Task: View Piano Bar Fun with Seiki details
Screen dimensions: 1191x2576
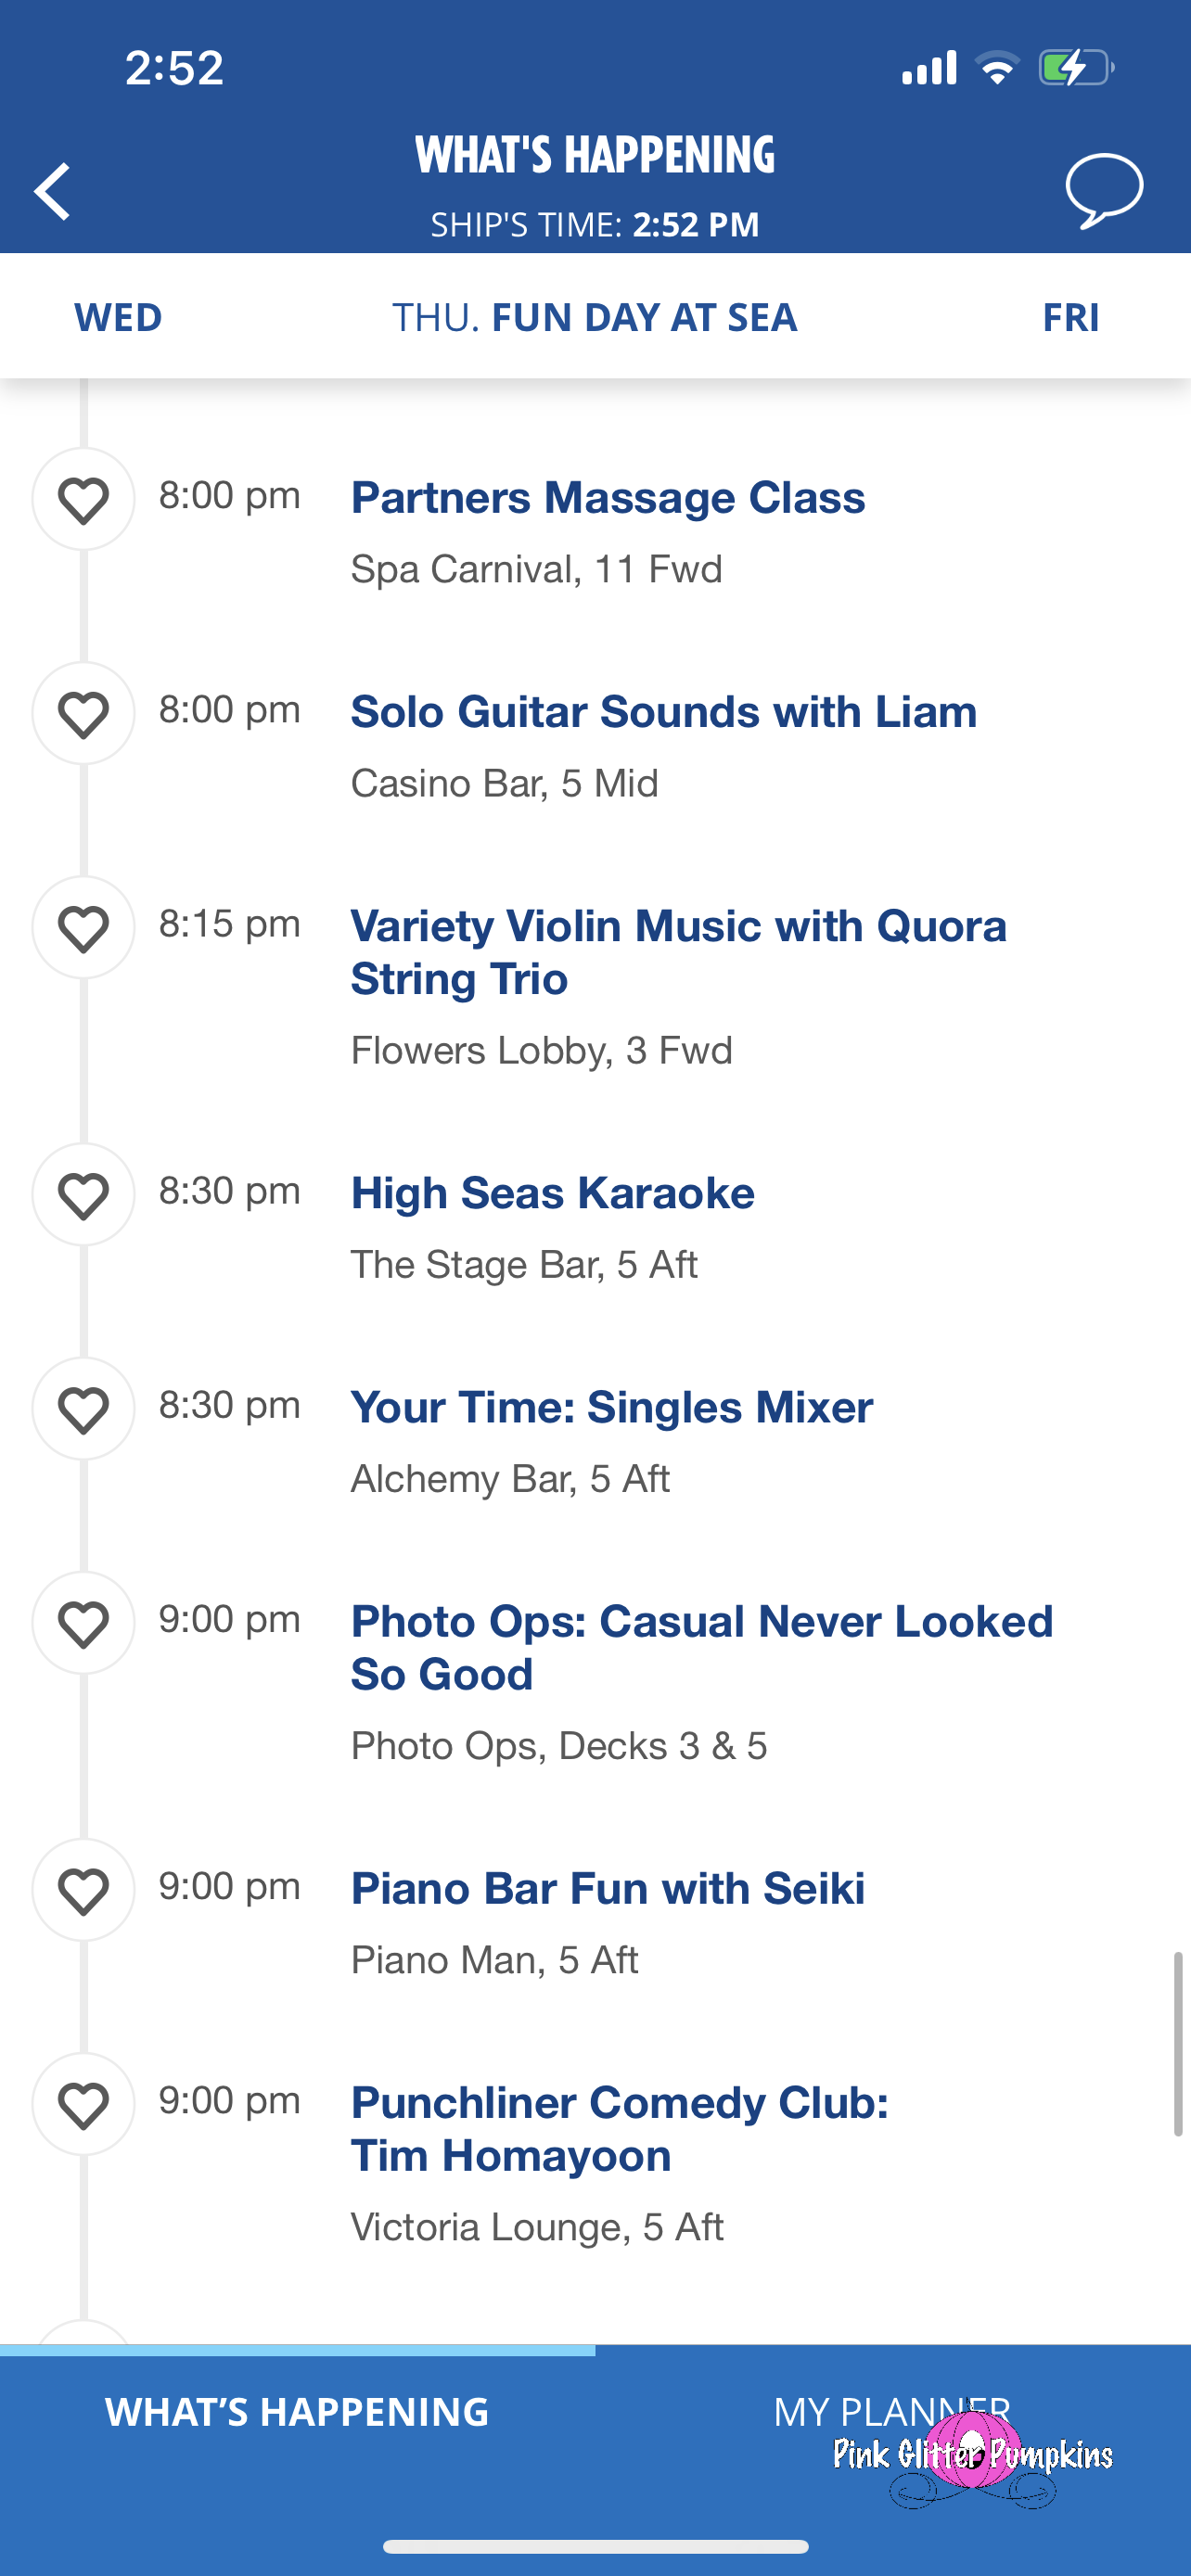Action: 607,1888
